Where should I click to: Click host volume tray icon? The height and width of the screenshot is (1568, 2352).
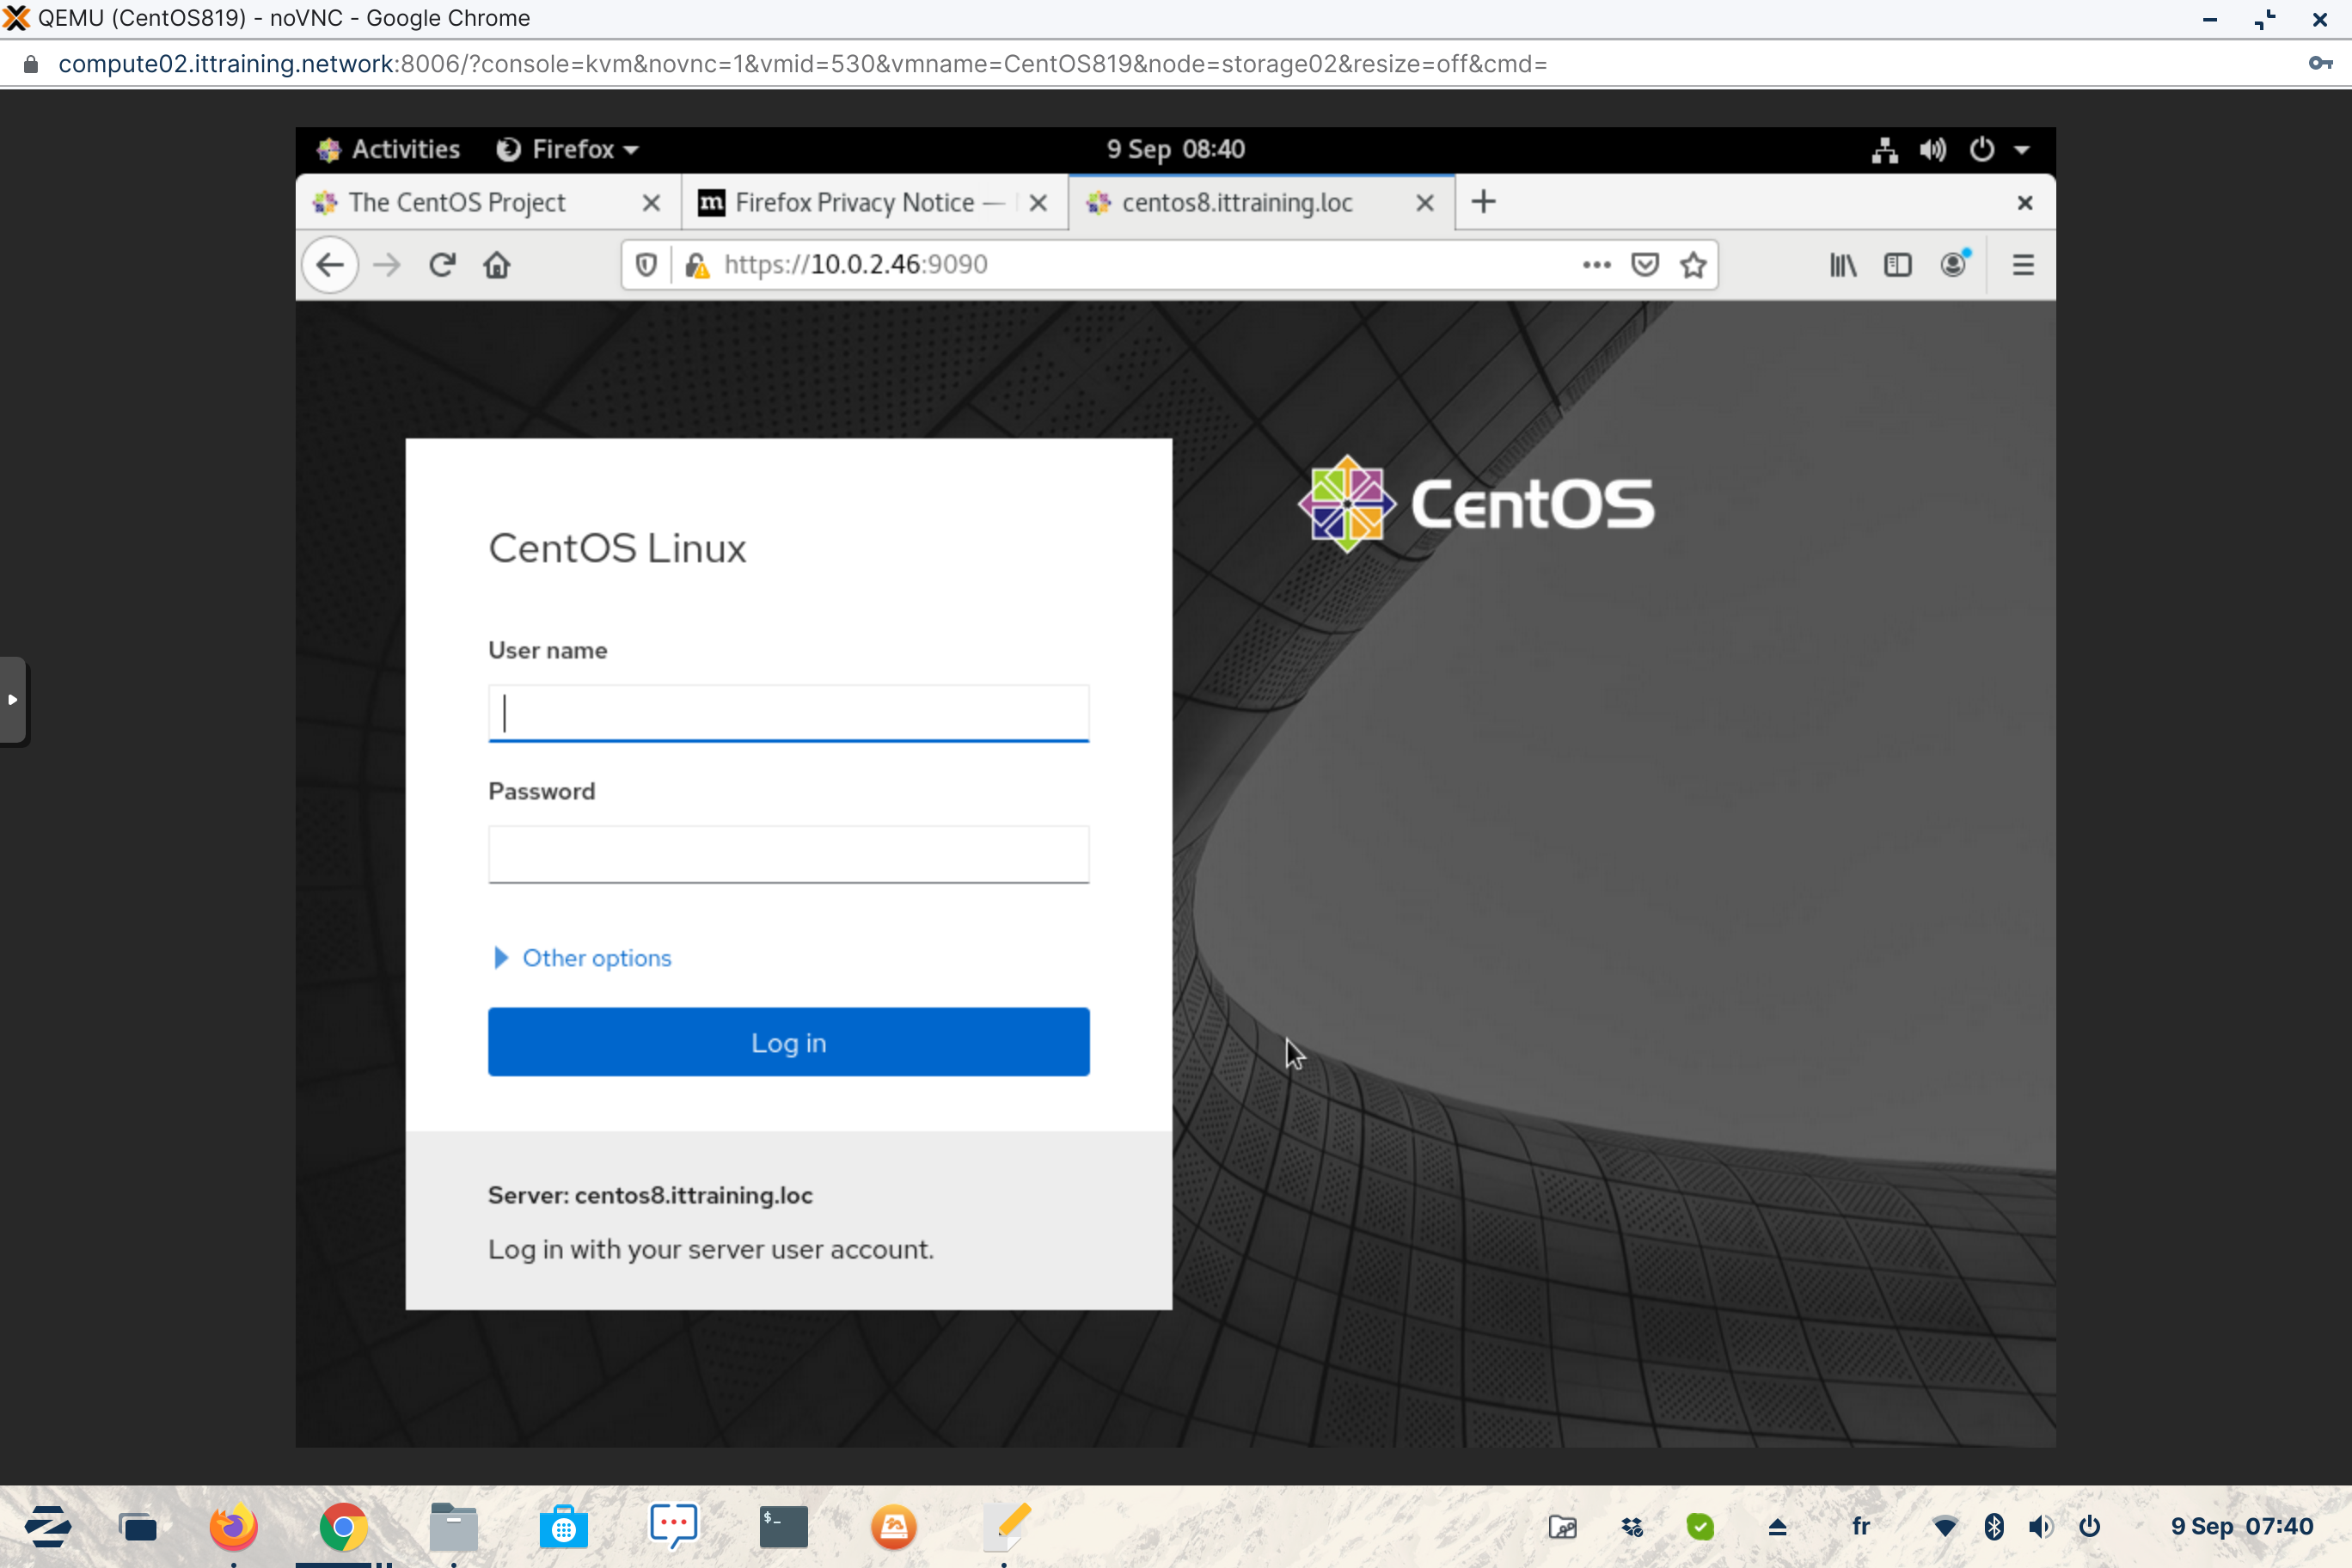2040,1527
